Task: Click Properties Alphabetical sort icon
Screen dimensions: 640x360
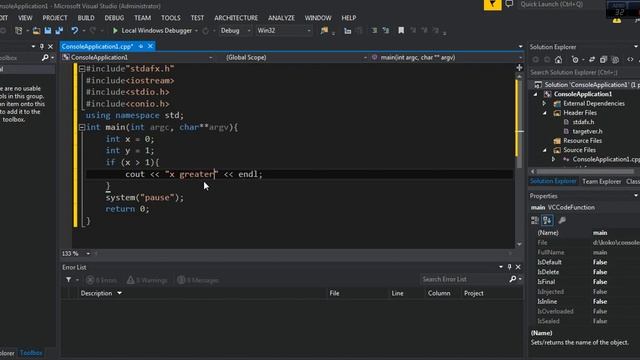Action: 547,220
